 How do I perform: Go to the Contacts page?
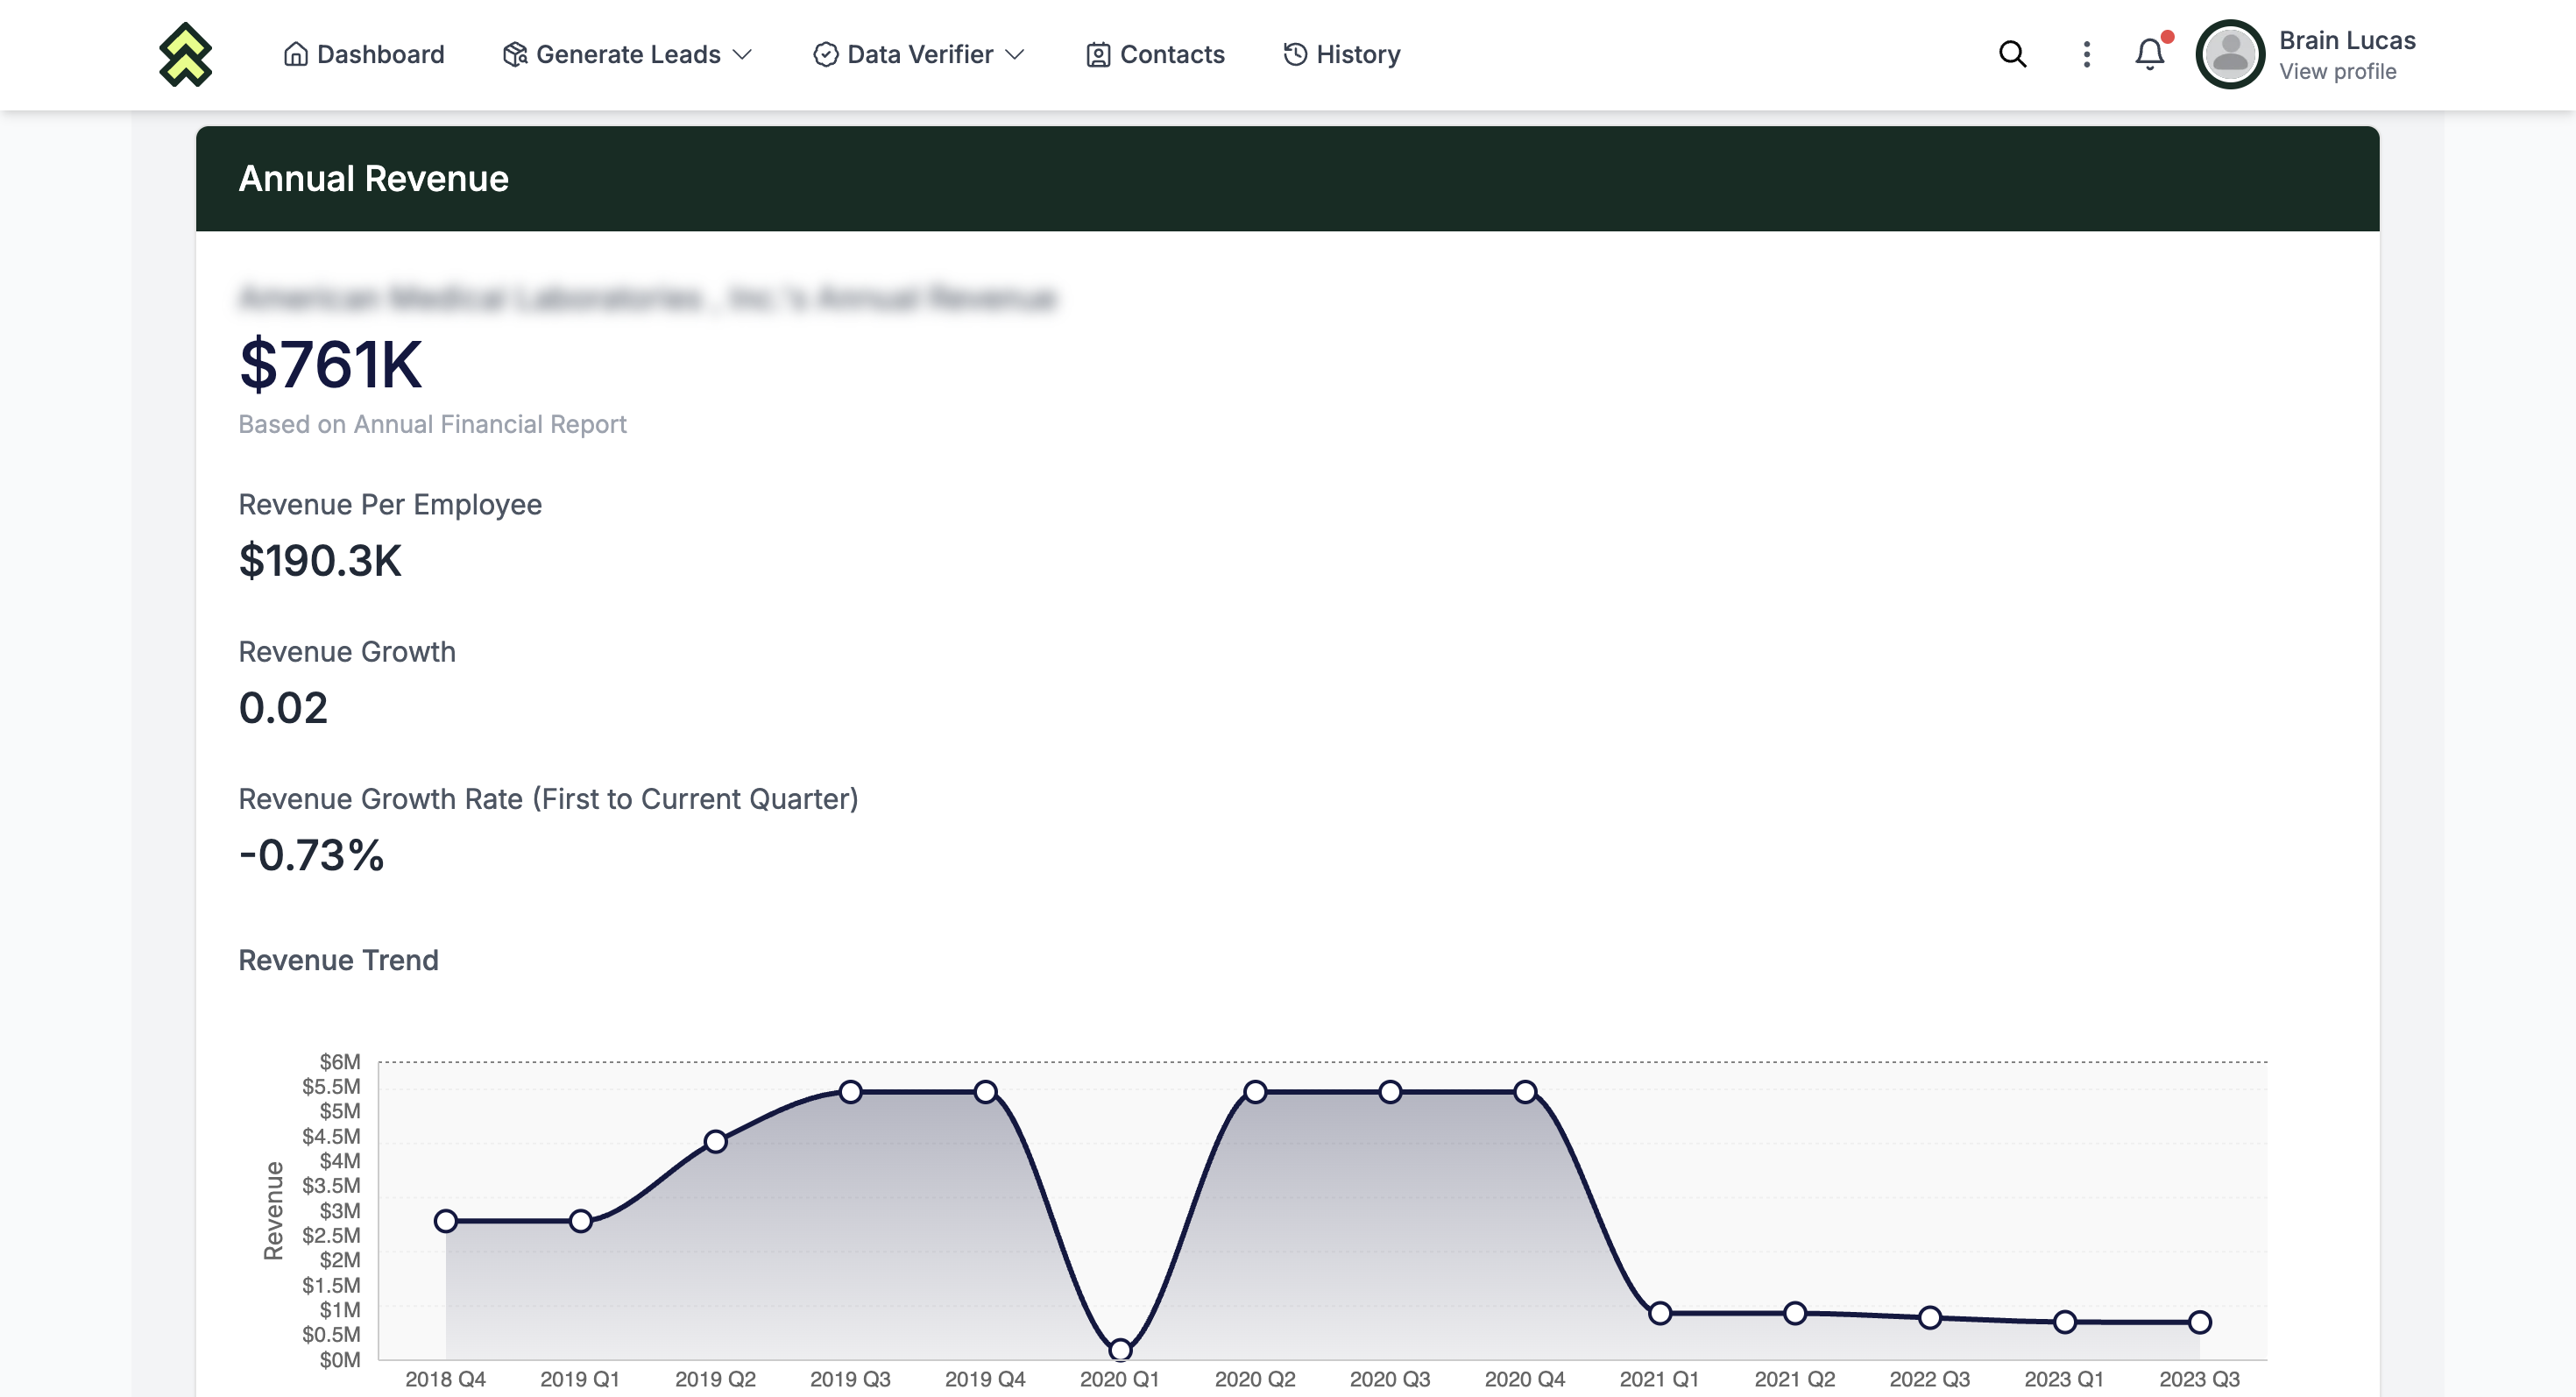(x=1155, y=54)
